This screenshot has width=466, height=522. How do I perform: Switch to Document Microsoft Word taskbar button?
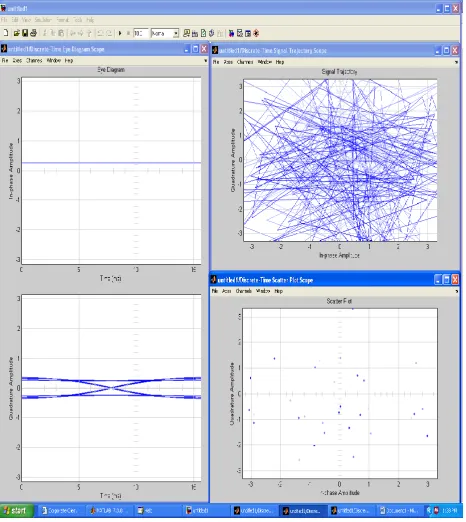tap(400, 512)
